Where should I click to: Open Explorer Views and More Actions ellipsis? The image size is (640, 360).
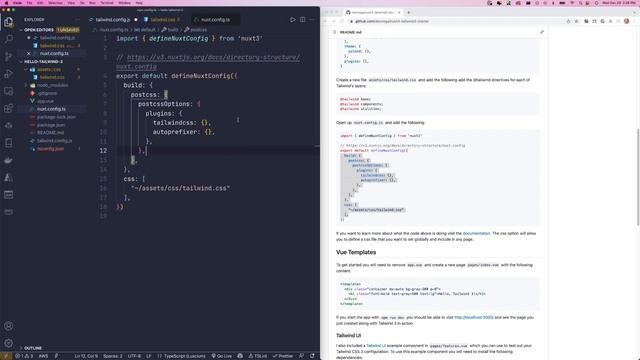tap(78, 20)
